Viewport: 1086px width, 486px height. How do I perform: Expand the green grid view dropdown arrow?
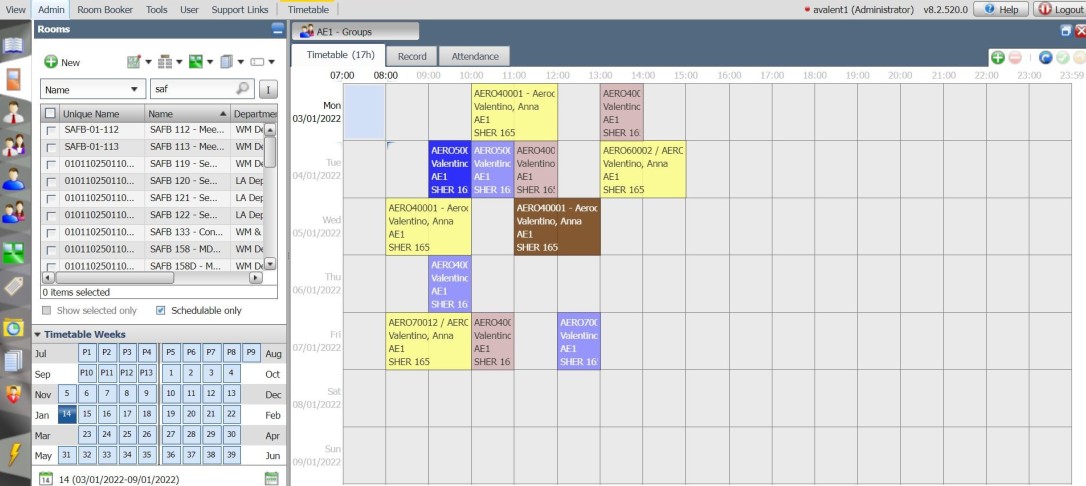210,62
